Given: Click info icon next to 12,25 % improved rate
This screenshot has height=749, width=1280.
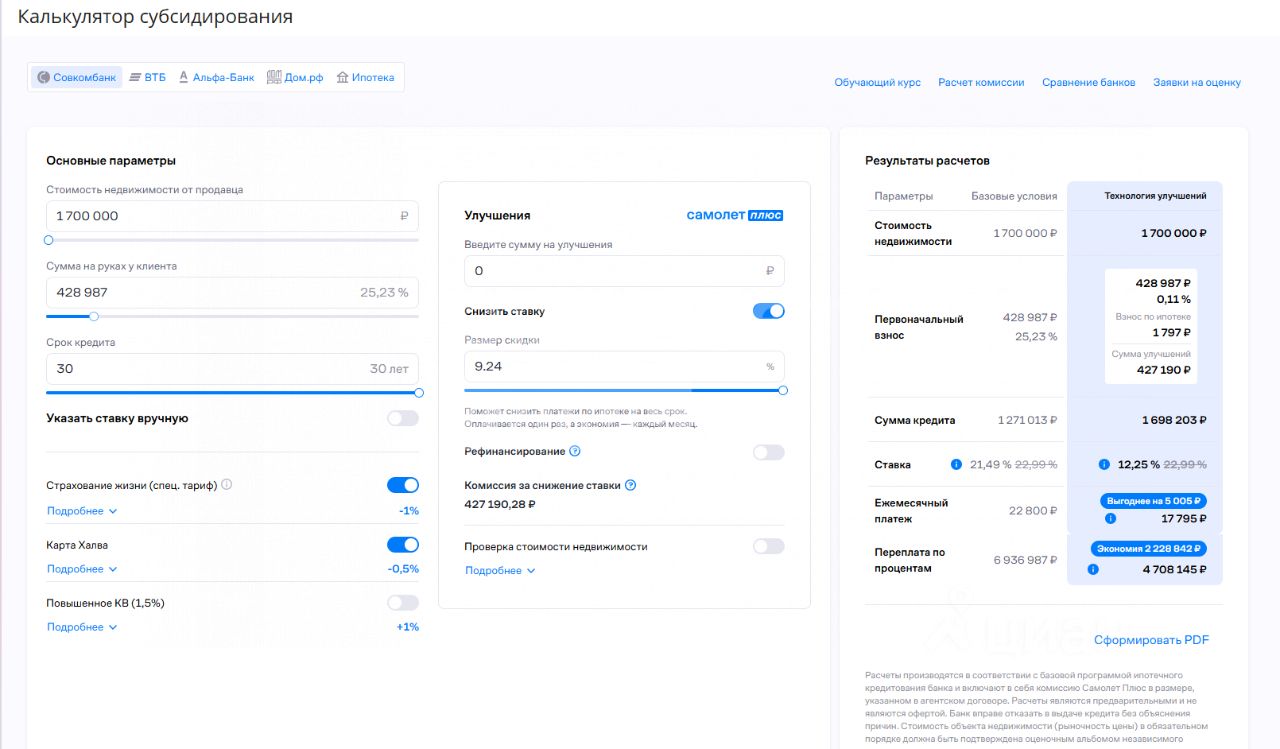Looking at the screenshot, I should [1104, 465].
